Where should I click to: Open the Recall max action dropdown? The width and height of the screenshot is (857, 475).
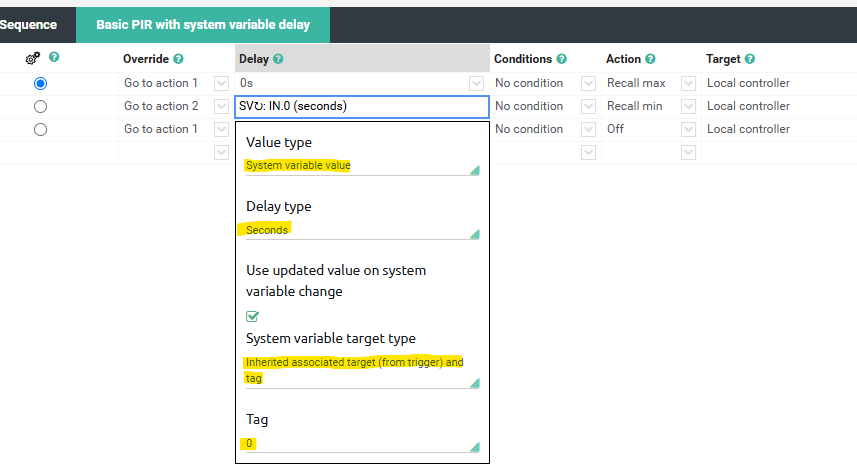[x=689, y=84]
